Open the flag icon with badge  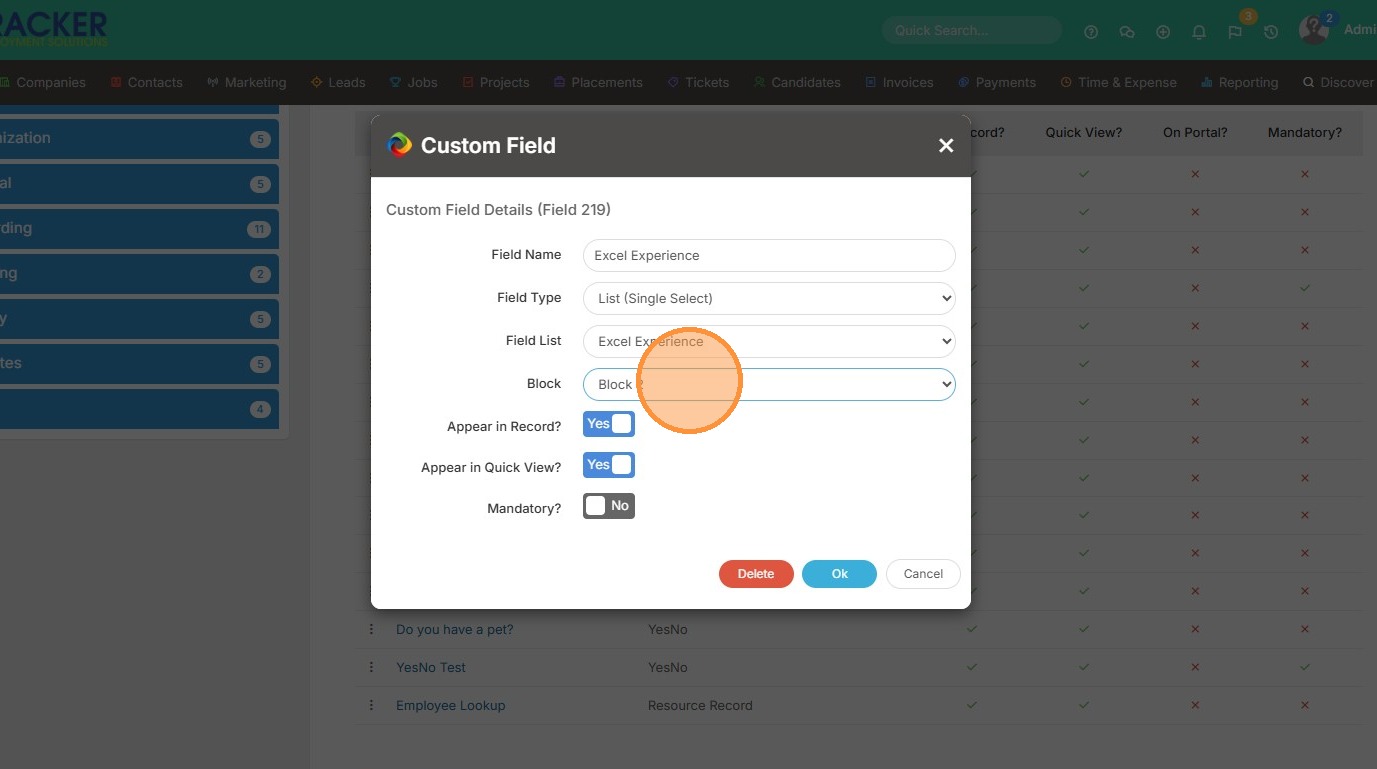1235,32
